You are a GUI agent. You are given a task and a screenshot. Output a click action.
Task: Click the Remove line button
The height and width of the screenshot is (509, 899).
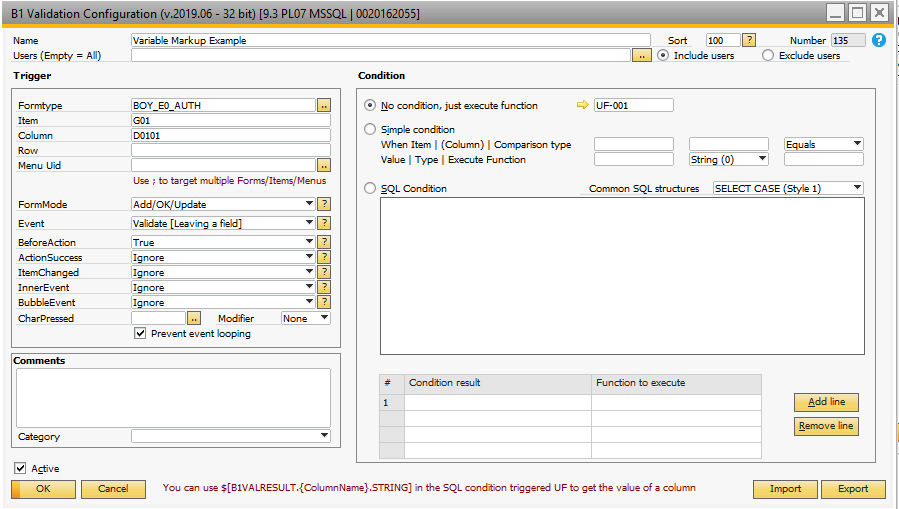[x=826, y=426]
